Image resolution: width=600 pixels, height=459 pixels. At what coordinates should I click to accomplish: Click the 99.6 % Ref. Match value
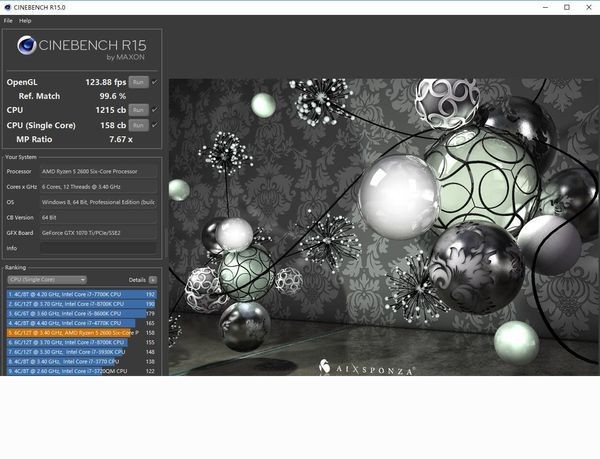pos(113,96)
